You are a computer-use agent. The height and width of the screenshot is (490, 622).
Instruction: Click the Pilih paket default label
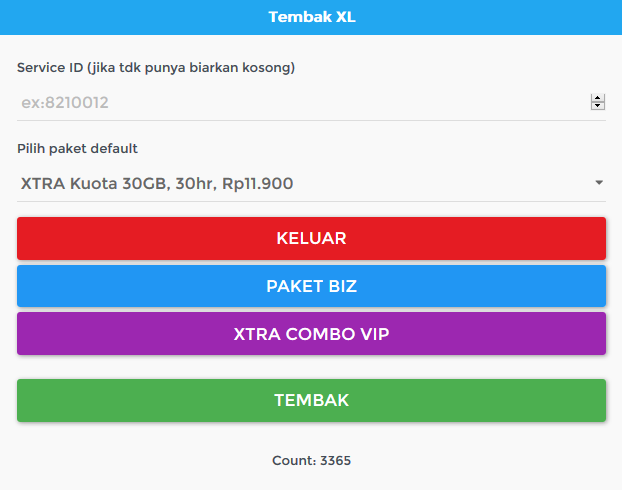[77, 149]
